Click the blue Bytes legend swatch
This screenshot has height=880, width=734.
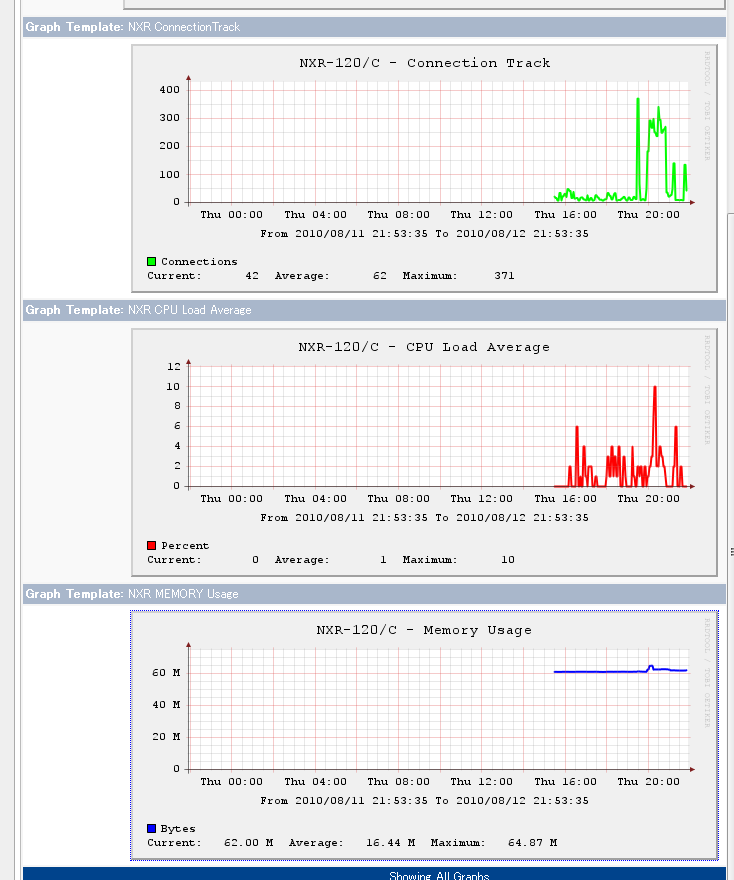pyautogui.click(x=151, y=828)
